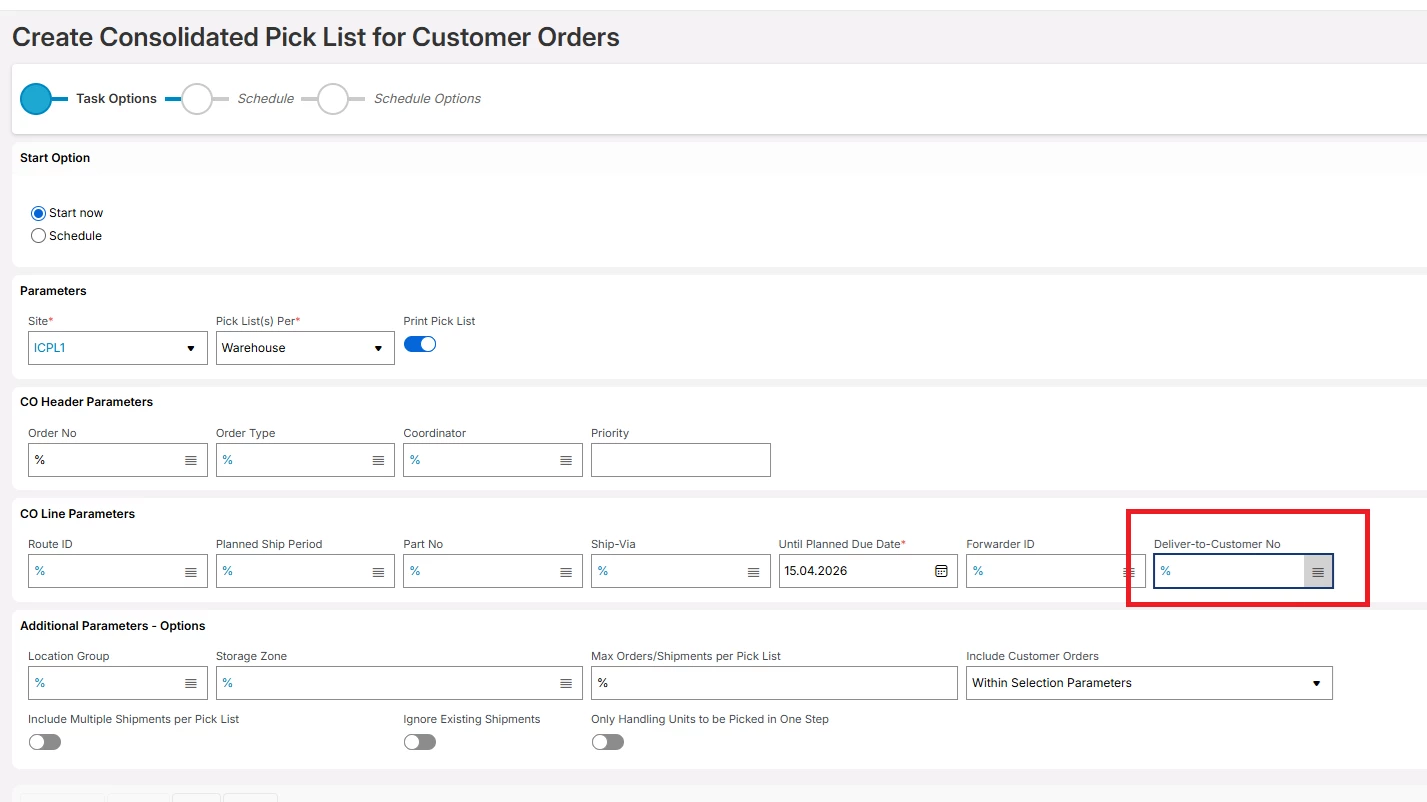Click the Max Orders/Shipments per Pick List field
The height and width of the screenshot is (802, 1427).
pos(774,683)
